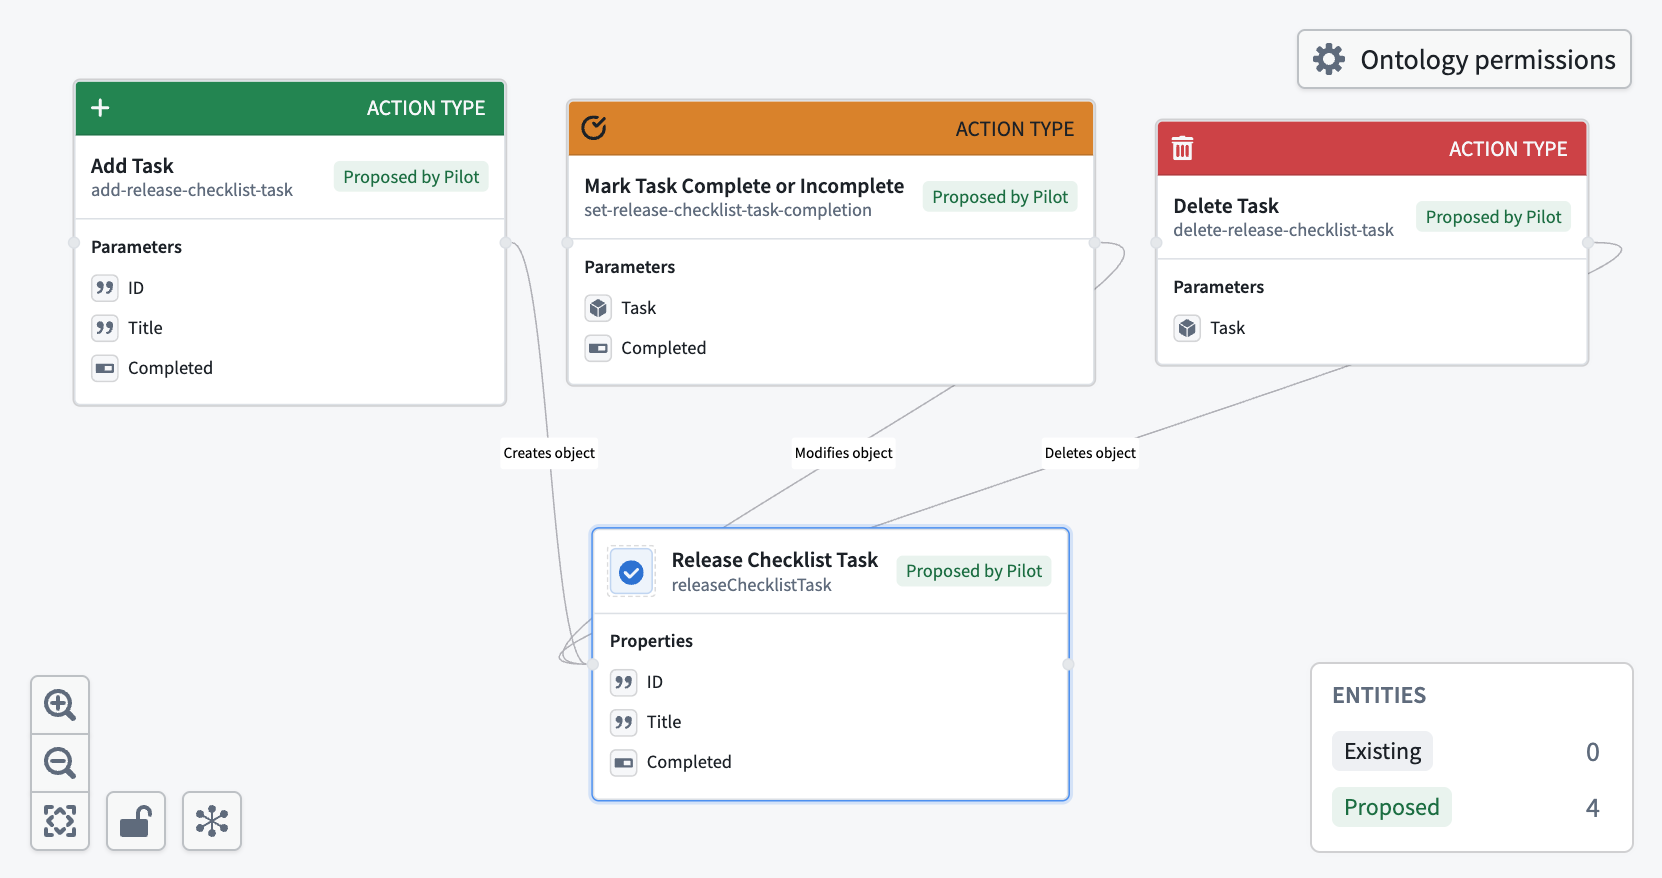Click the Proposed by Pilot badge on Add Task

[x=411, y=177]
